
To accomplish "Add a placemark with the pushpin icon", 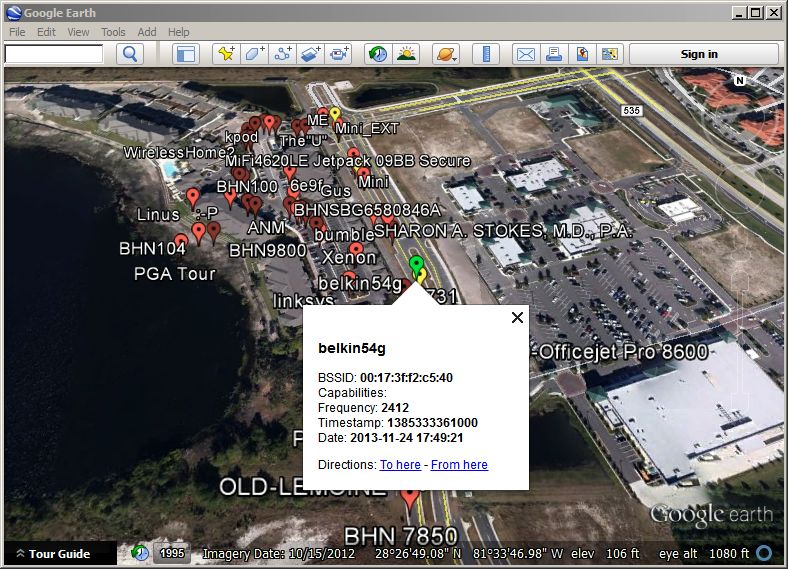I will (226, 54).
